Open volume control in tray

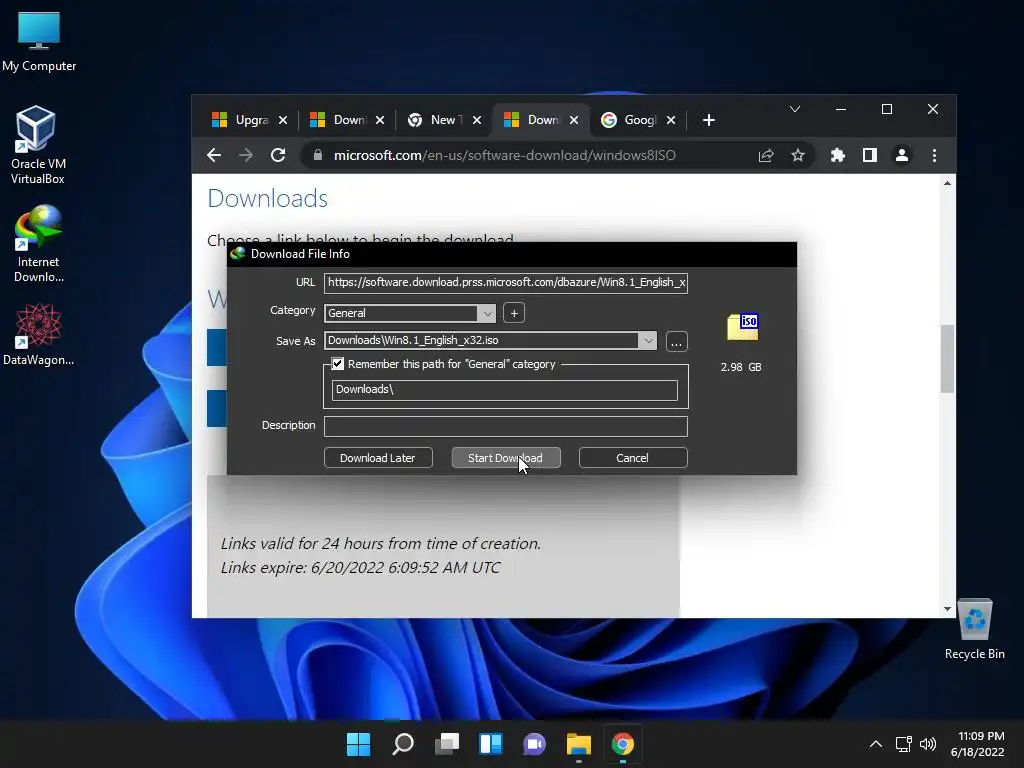click(x=927, y=744)
